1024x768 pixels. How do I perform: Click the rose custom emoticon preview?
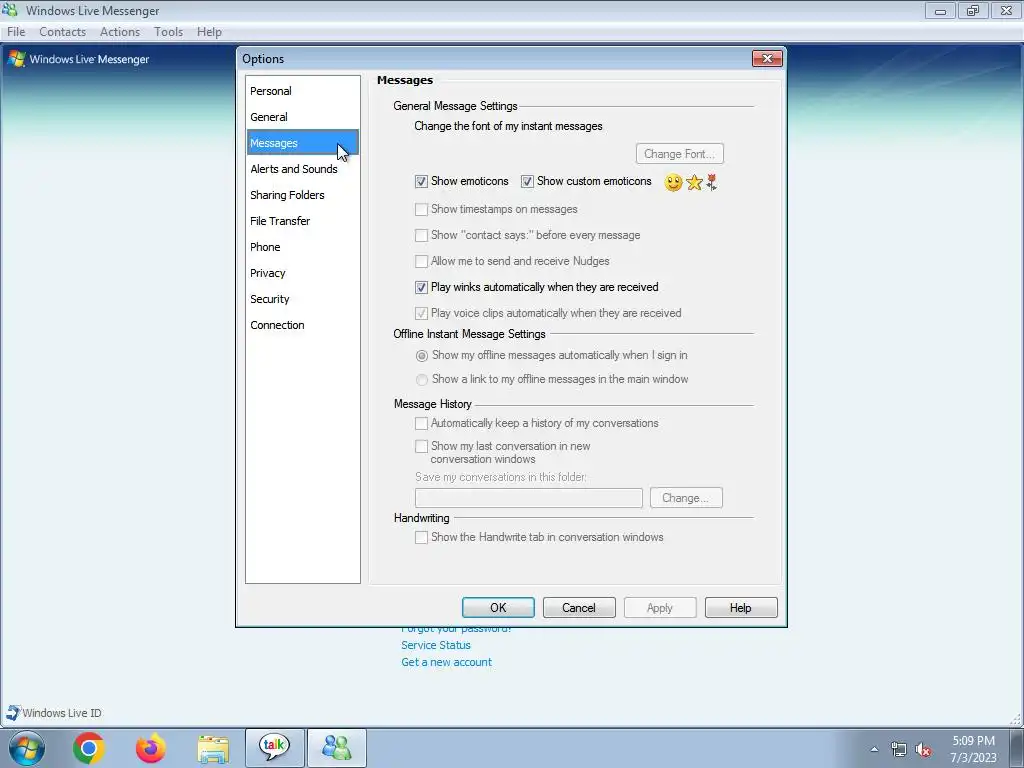coord(712,182)
